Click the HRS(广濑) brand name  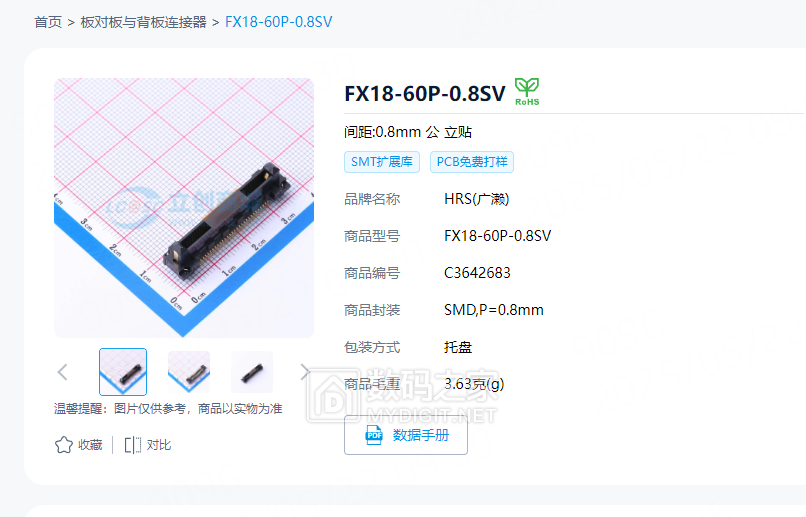click(x=477, y=199)
